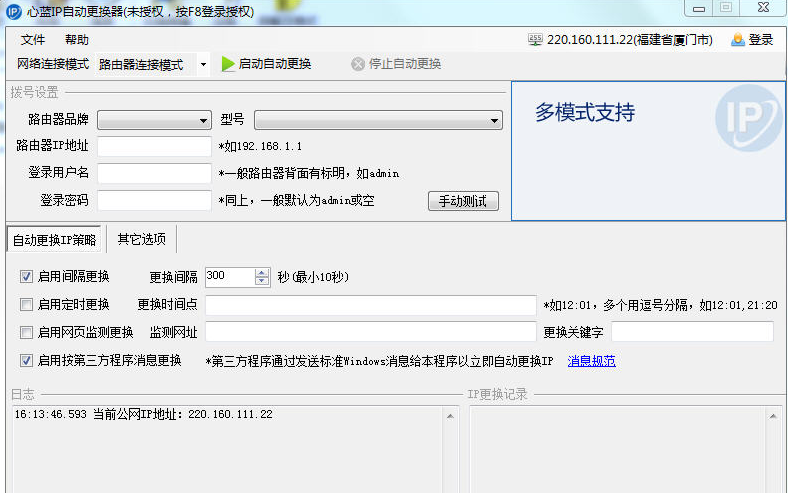Close the 心蓝IP自动更换器 window
Screen dimensions: 788x493
[763, 8]
